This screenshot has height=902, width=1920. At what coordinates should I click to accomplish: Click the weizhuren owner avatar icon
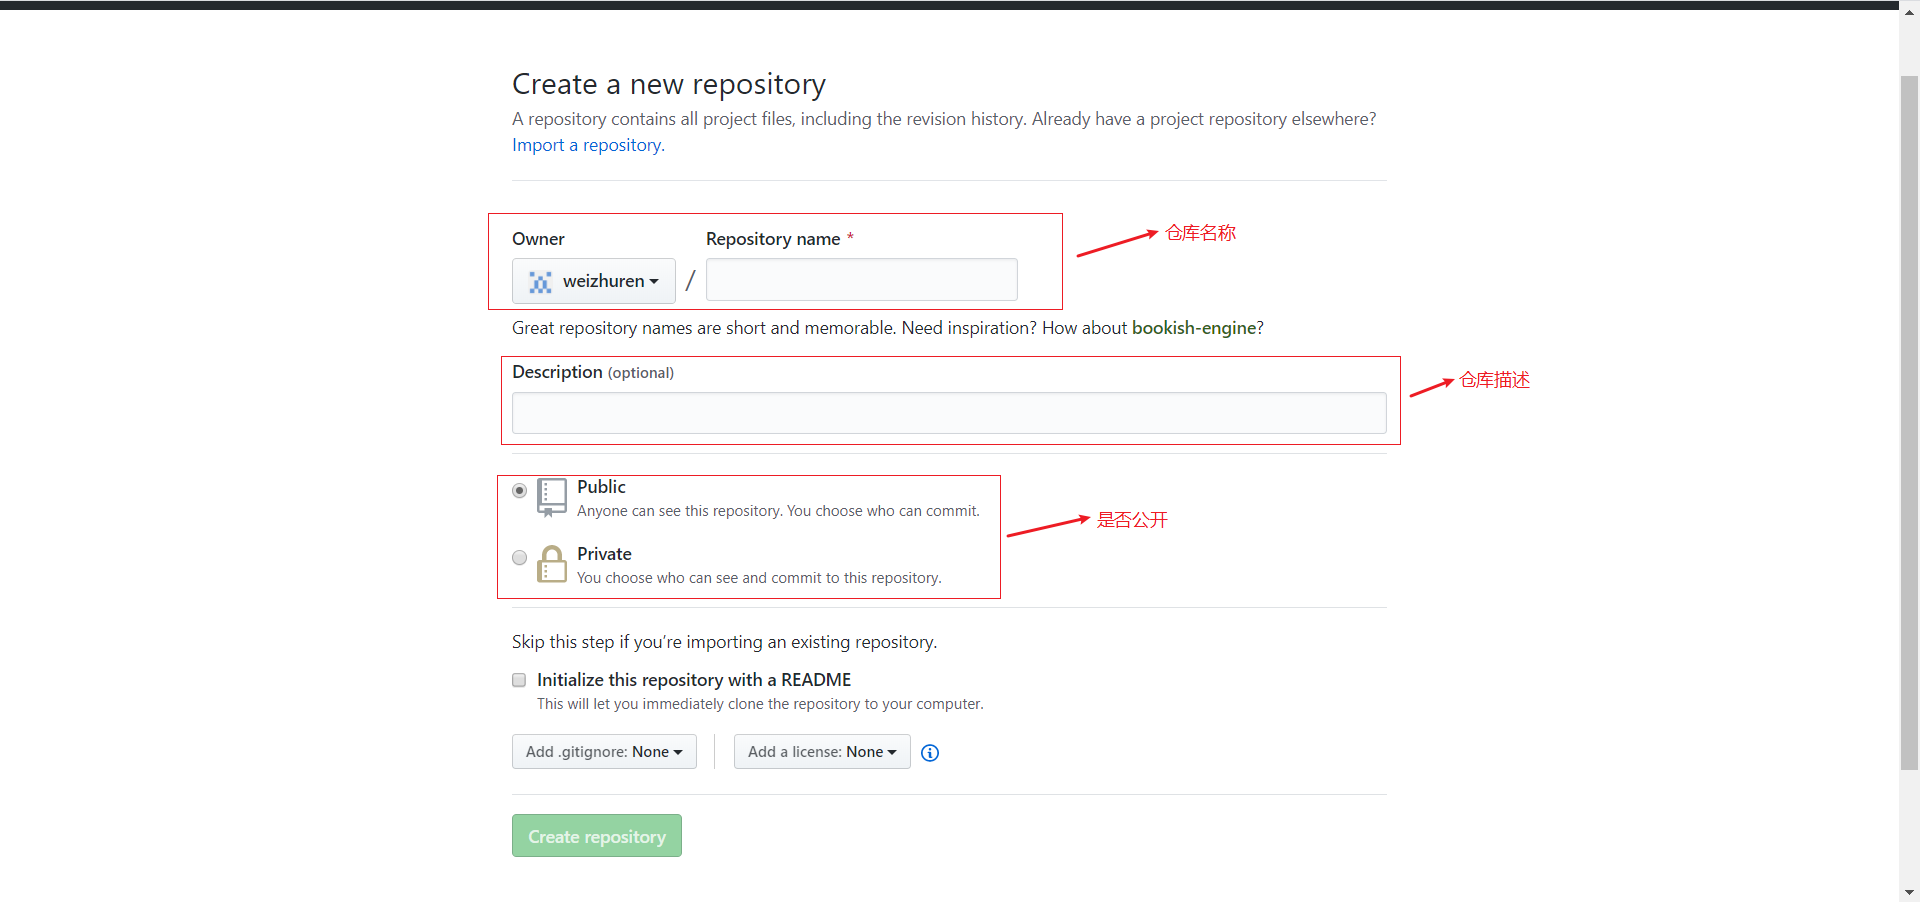tap(540, 281)
